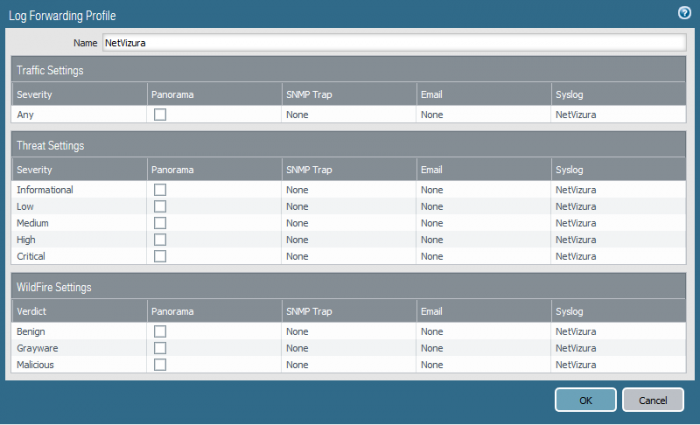
Task: Open Email setting for Traffic Any row
Action: [x=432, y=115]
